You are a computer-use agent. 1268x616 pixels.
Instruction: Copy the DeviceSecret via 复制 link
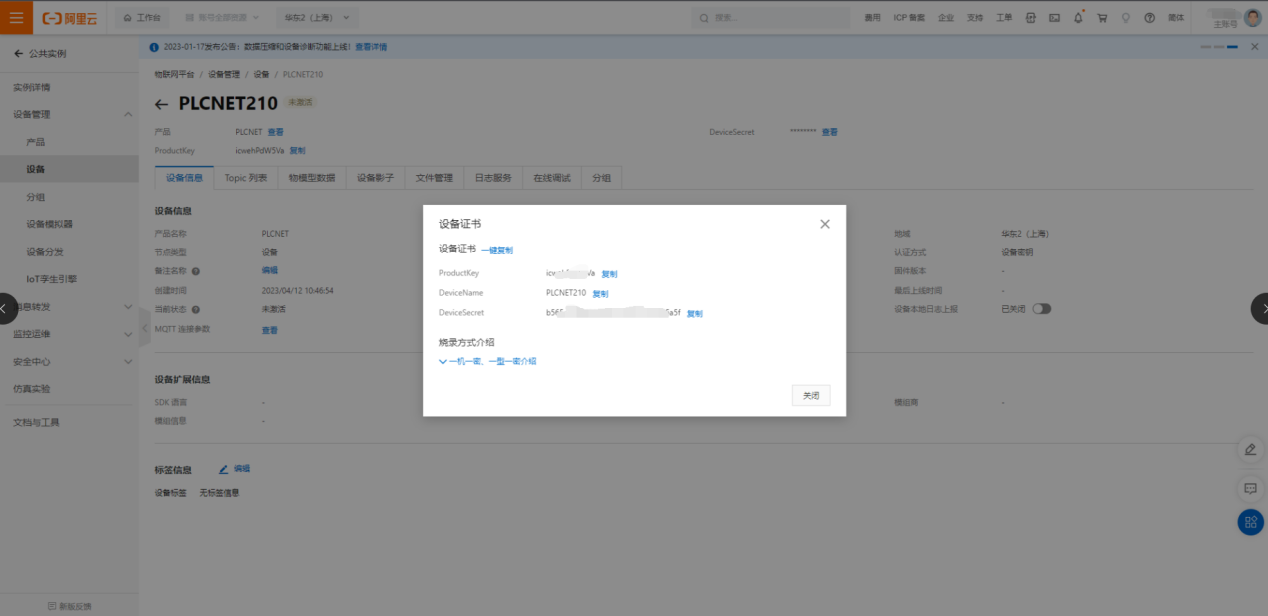coord(694,313)
